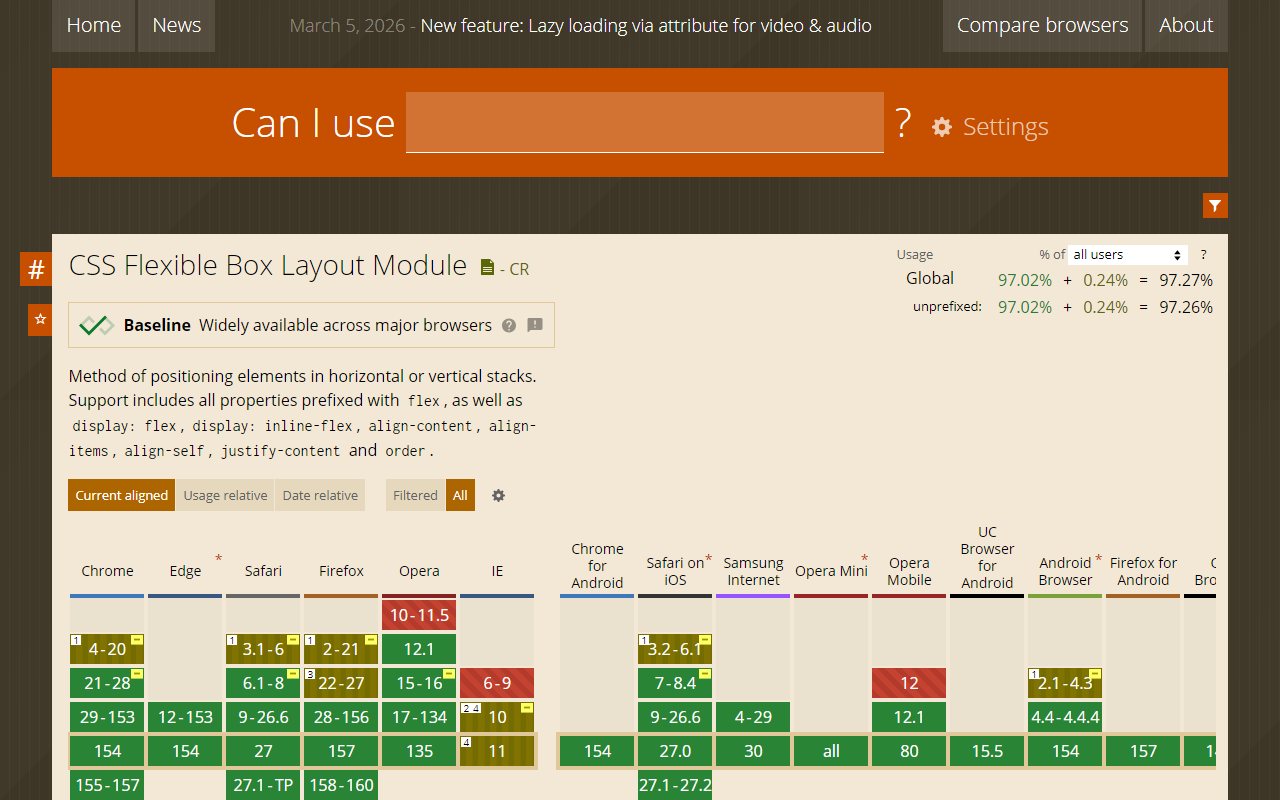Open the About page

coord(1186,26)
